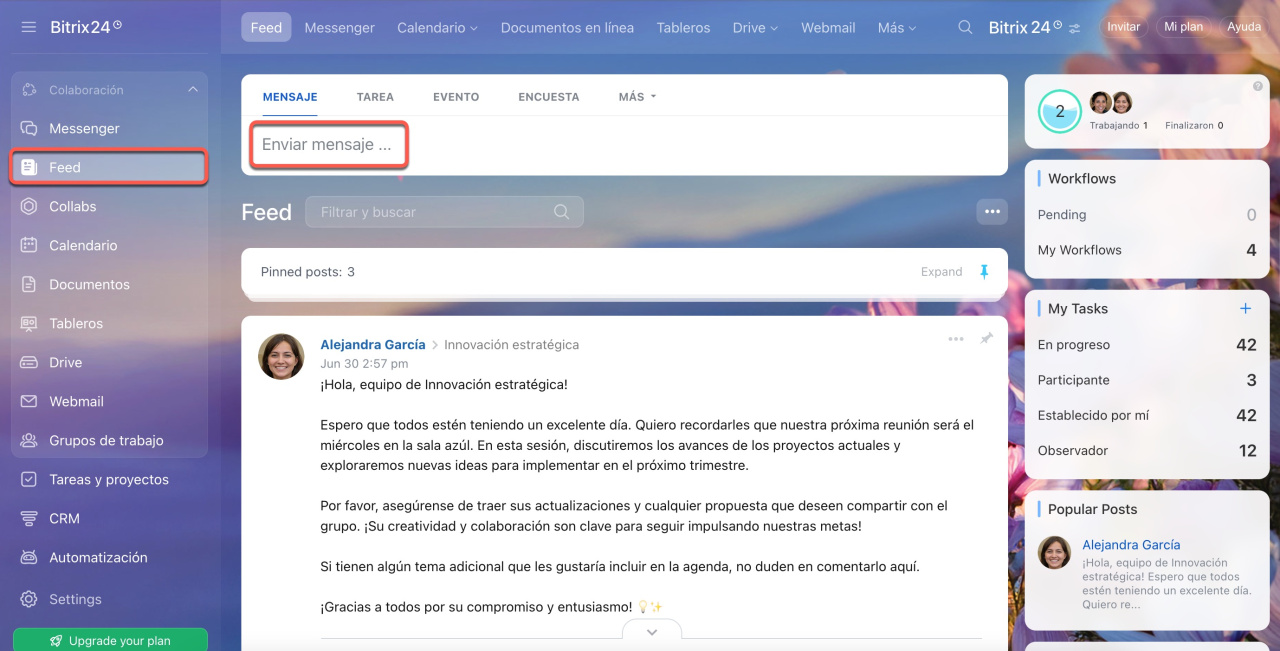The image size is (1280, 651).
Task: Click the magnifier in Filtrar y buscar
Action: tap(562, 212)
